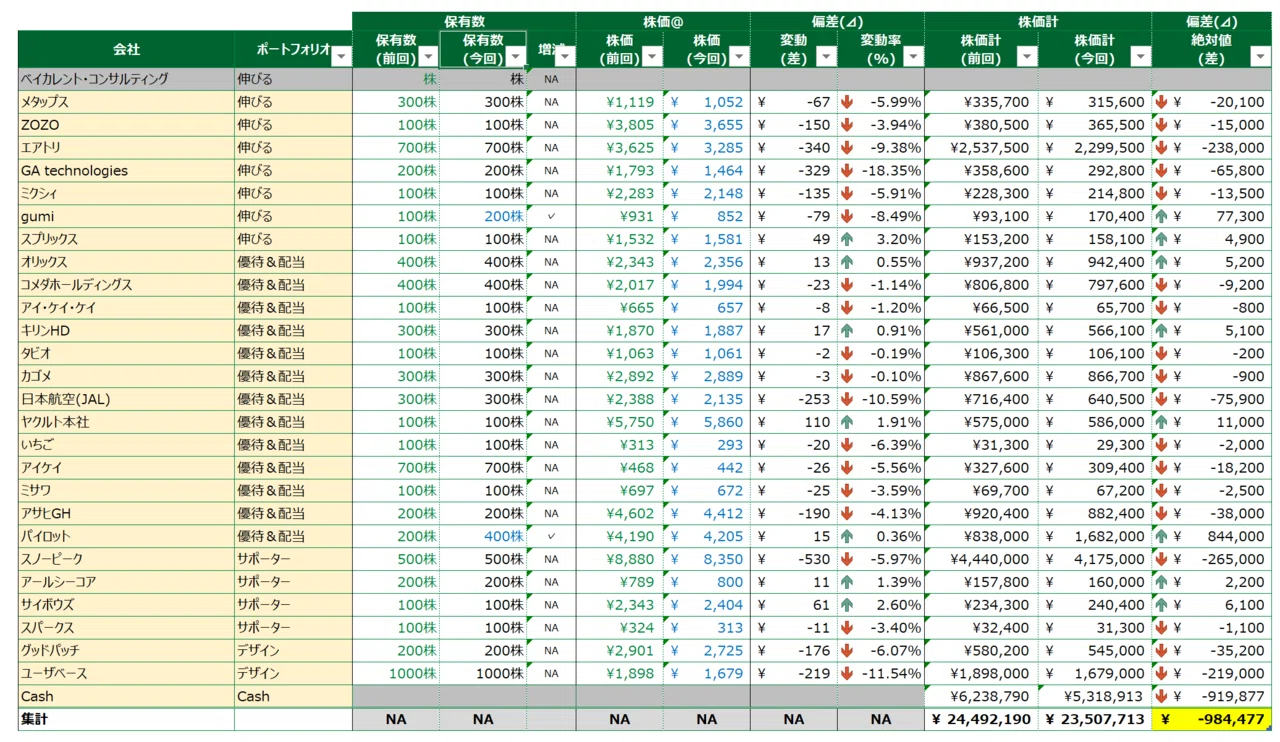This screenshot has height=742, width=1280.
Task: Select the ¥2,537,500 previous total cell
Action: point(981,147)
